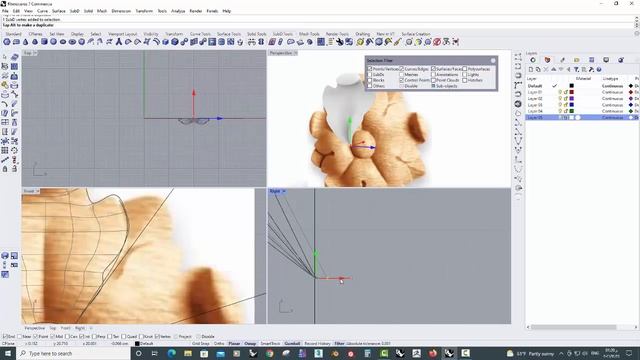Image resolution: width=640 pixels, height=360 pixels.
Task: Select the arrow pointer tool in left sidebar
Action: pyautogui.click(x=5, y=57)
